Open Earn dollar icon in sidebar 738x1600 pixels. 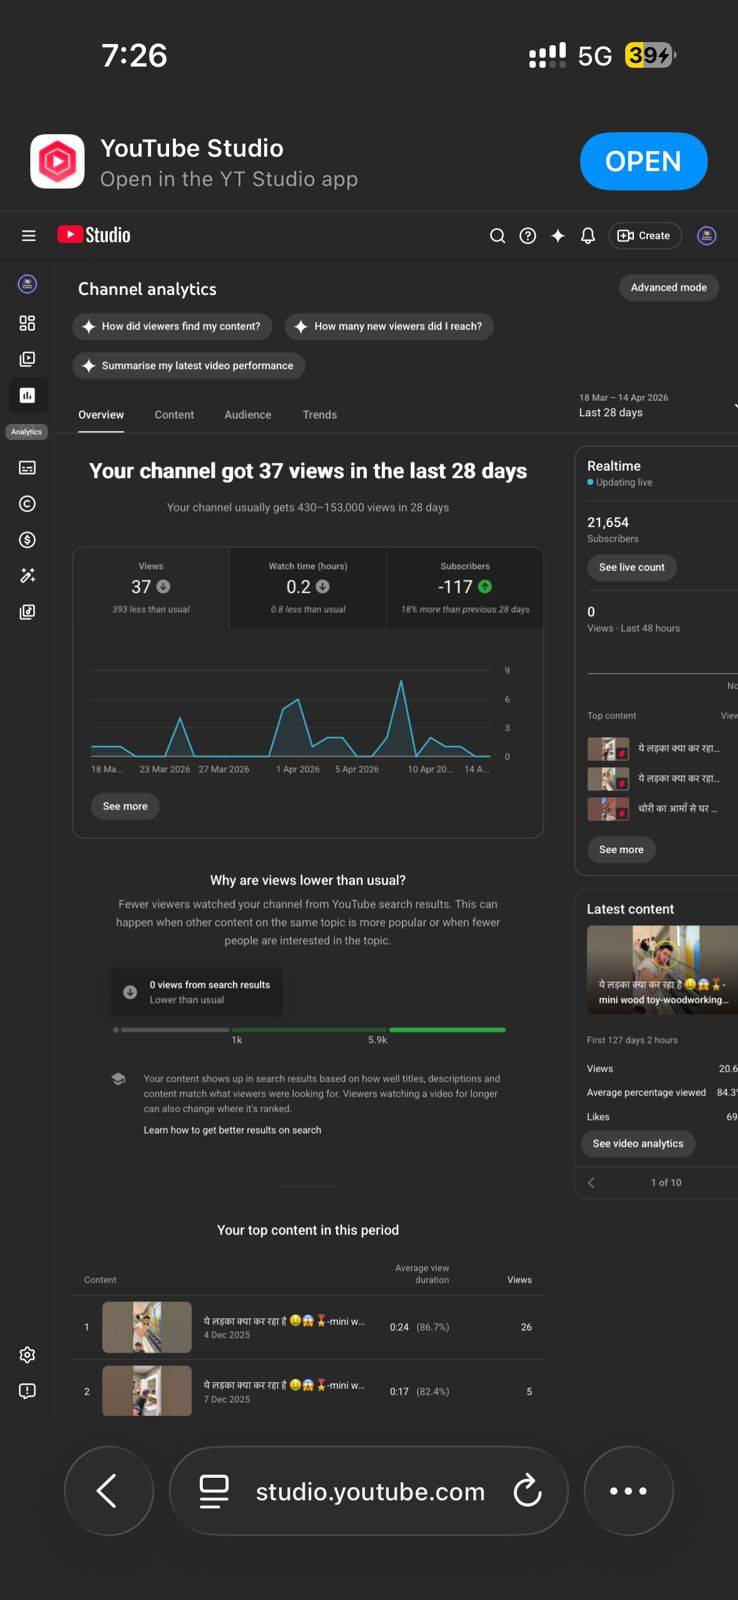(x=27, y=540)
